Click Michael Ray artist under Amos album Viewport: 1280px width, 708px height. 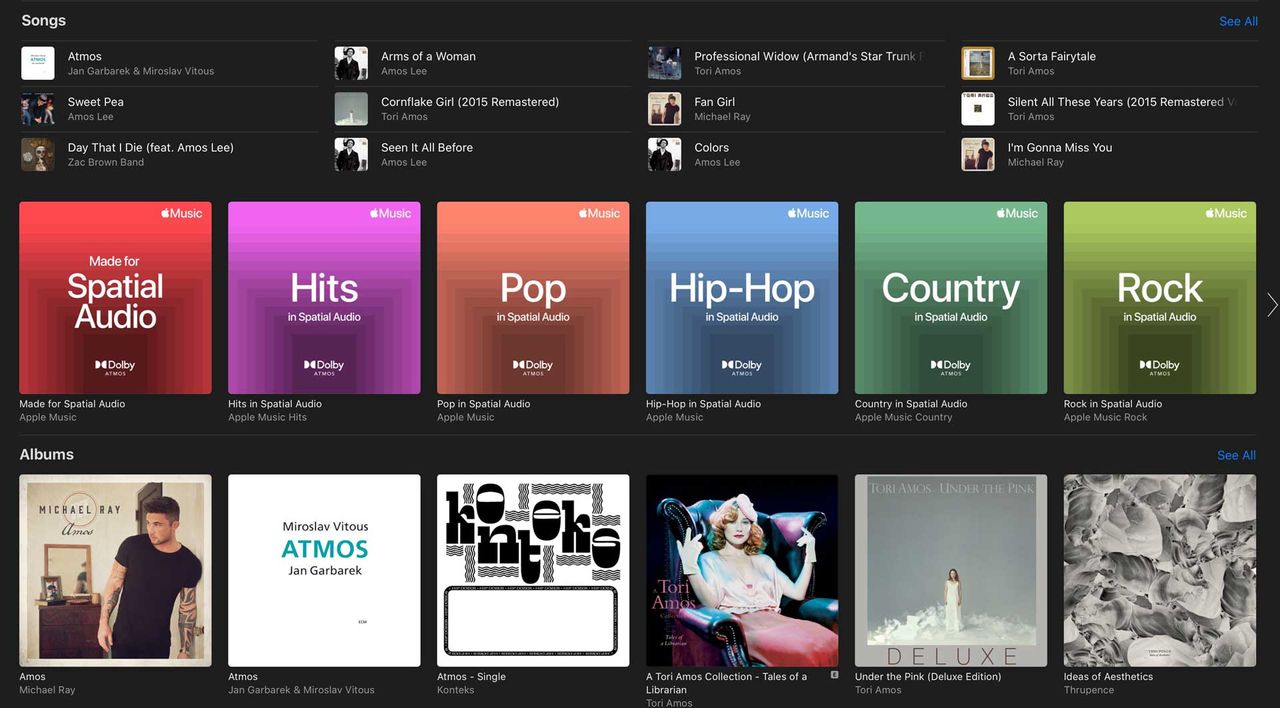click(47, 690)
